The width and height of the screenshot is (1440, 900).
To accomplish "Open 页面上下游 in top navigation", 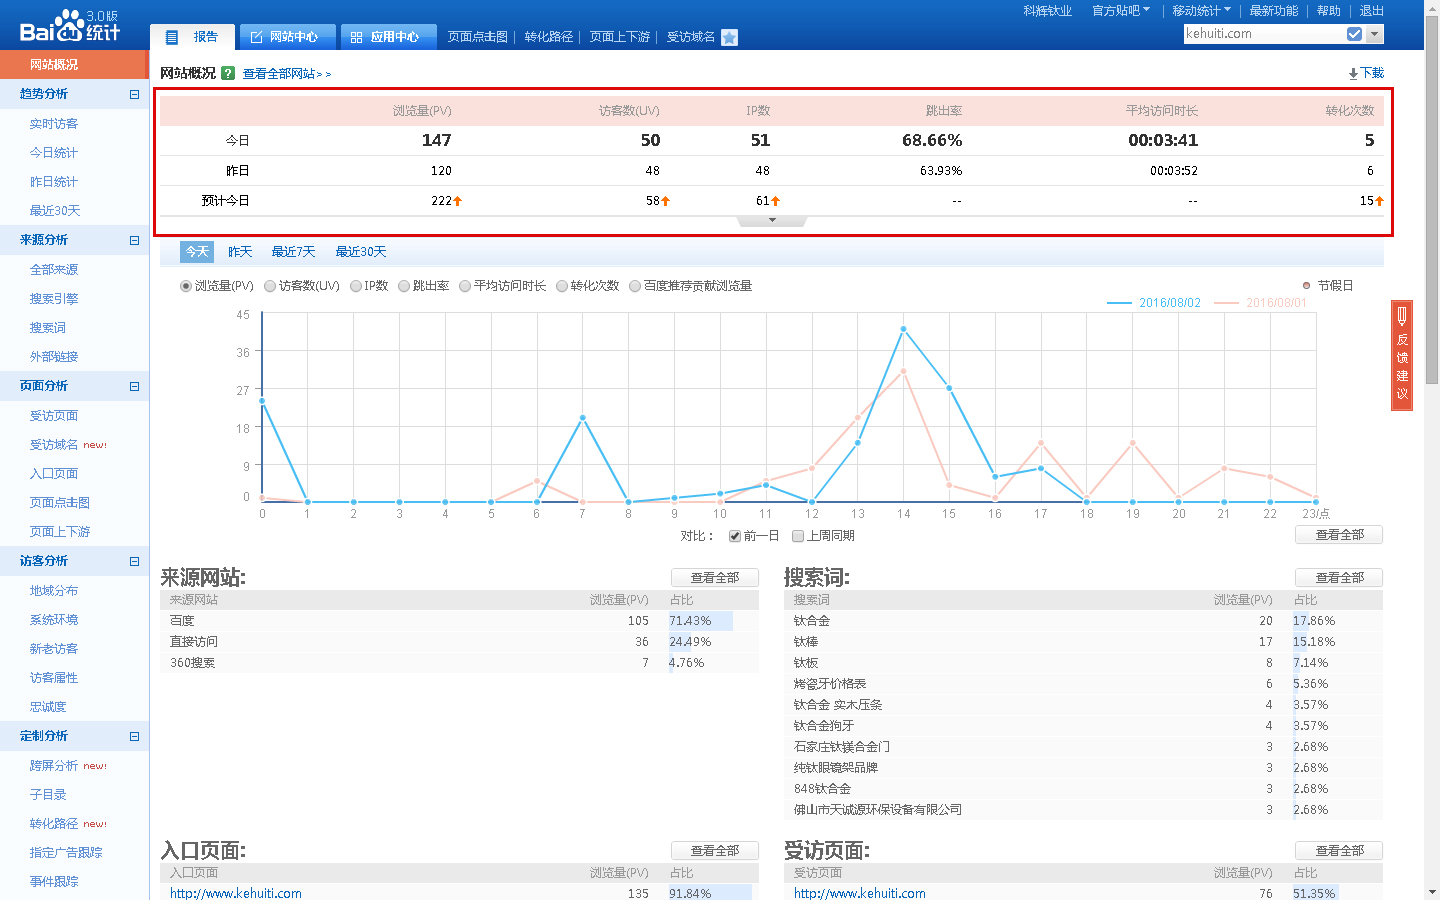I will (x=620, y=37).
